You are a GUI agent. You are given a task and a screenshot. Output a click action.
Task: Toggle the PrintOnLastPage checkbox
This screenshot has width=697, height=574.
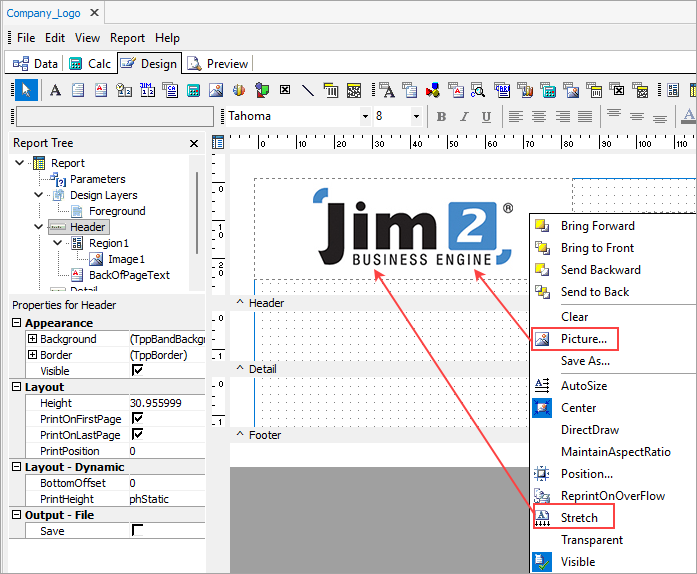pos(137,434)
